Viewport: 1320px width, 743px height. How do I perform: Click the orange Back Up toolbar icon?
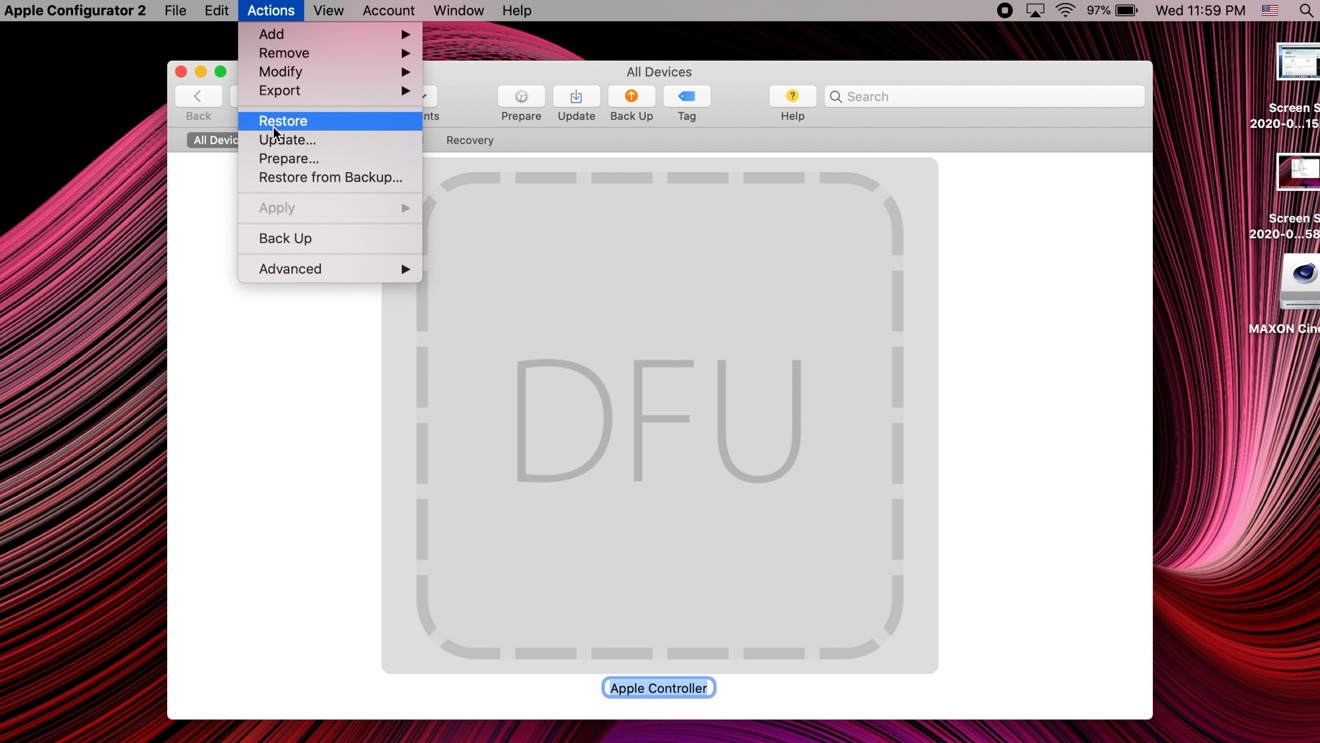point(631,96)
